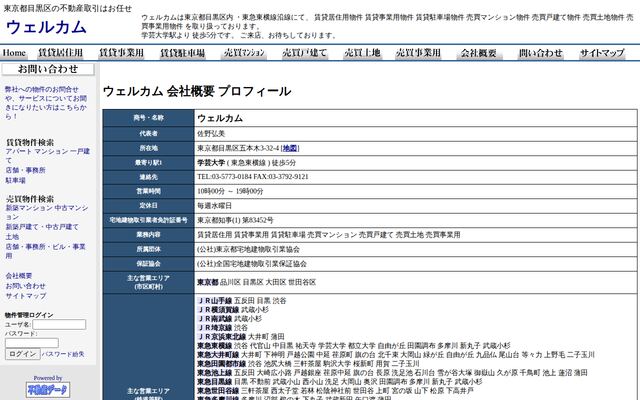Viewport: 640px width, 400px height.
Task: Open sidebar サイトマップ link
Action: coord(26,296)
